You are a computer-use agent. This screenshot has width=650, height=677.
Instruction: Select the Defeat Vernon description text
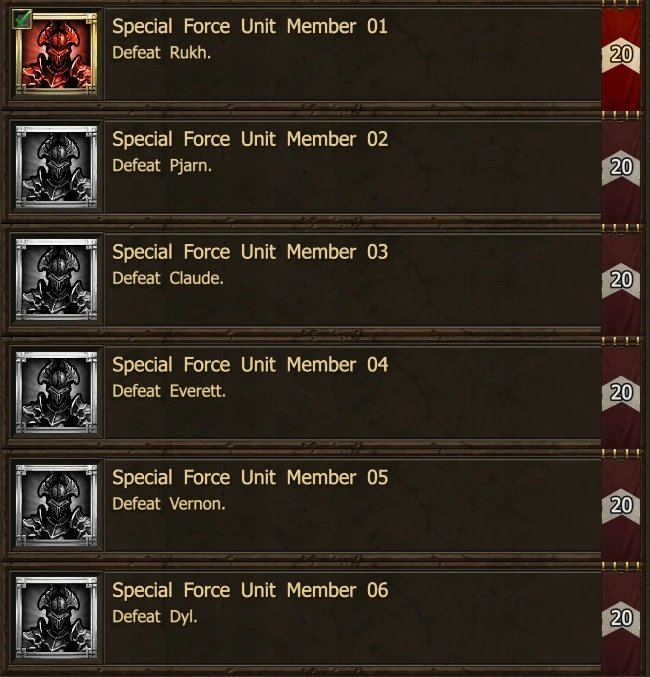[169, 504]
